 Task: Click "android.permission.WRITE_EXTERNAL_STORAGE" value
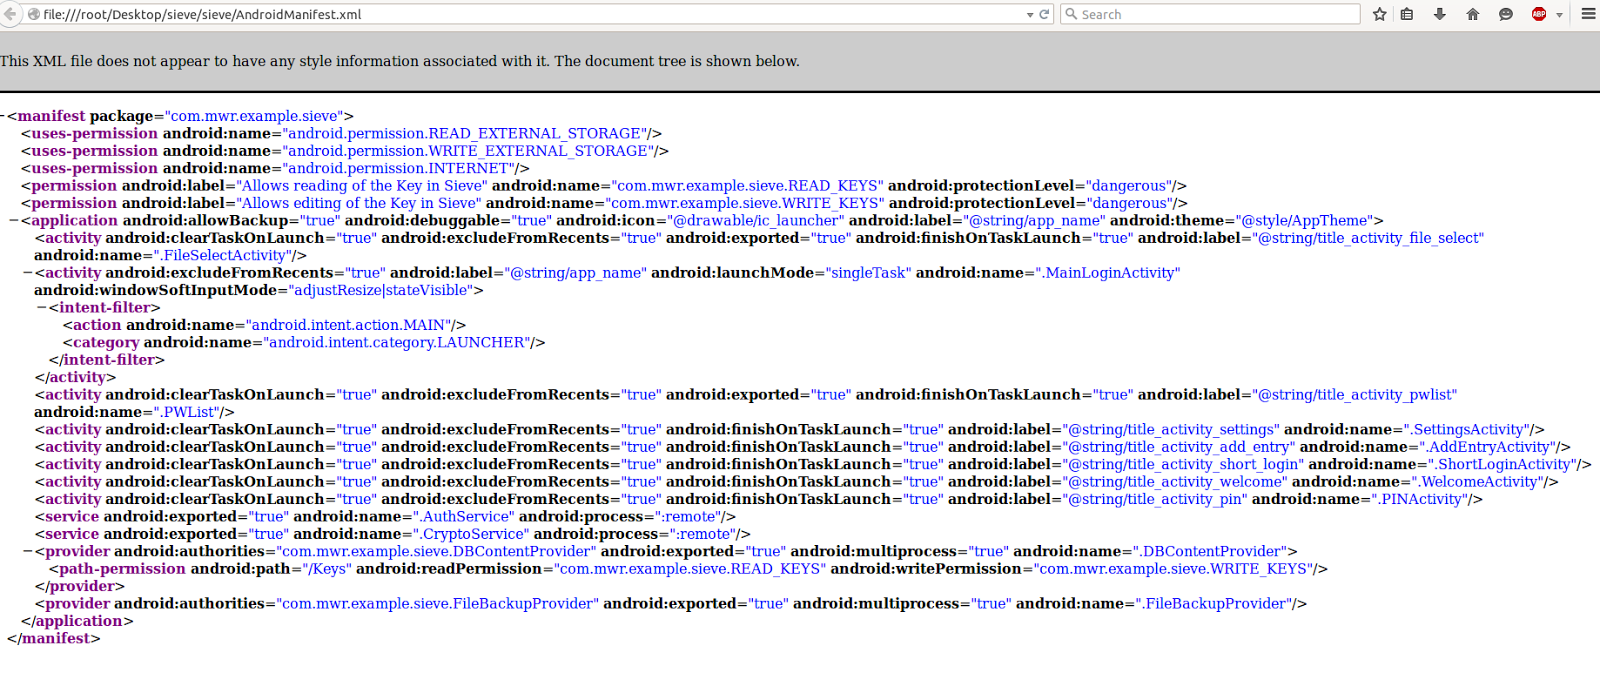point(468,151)
